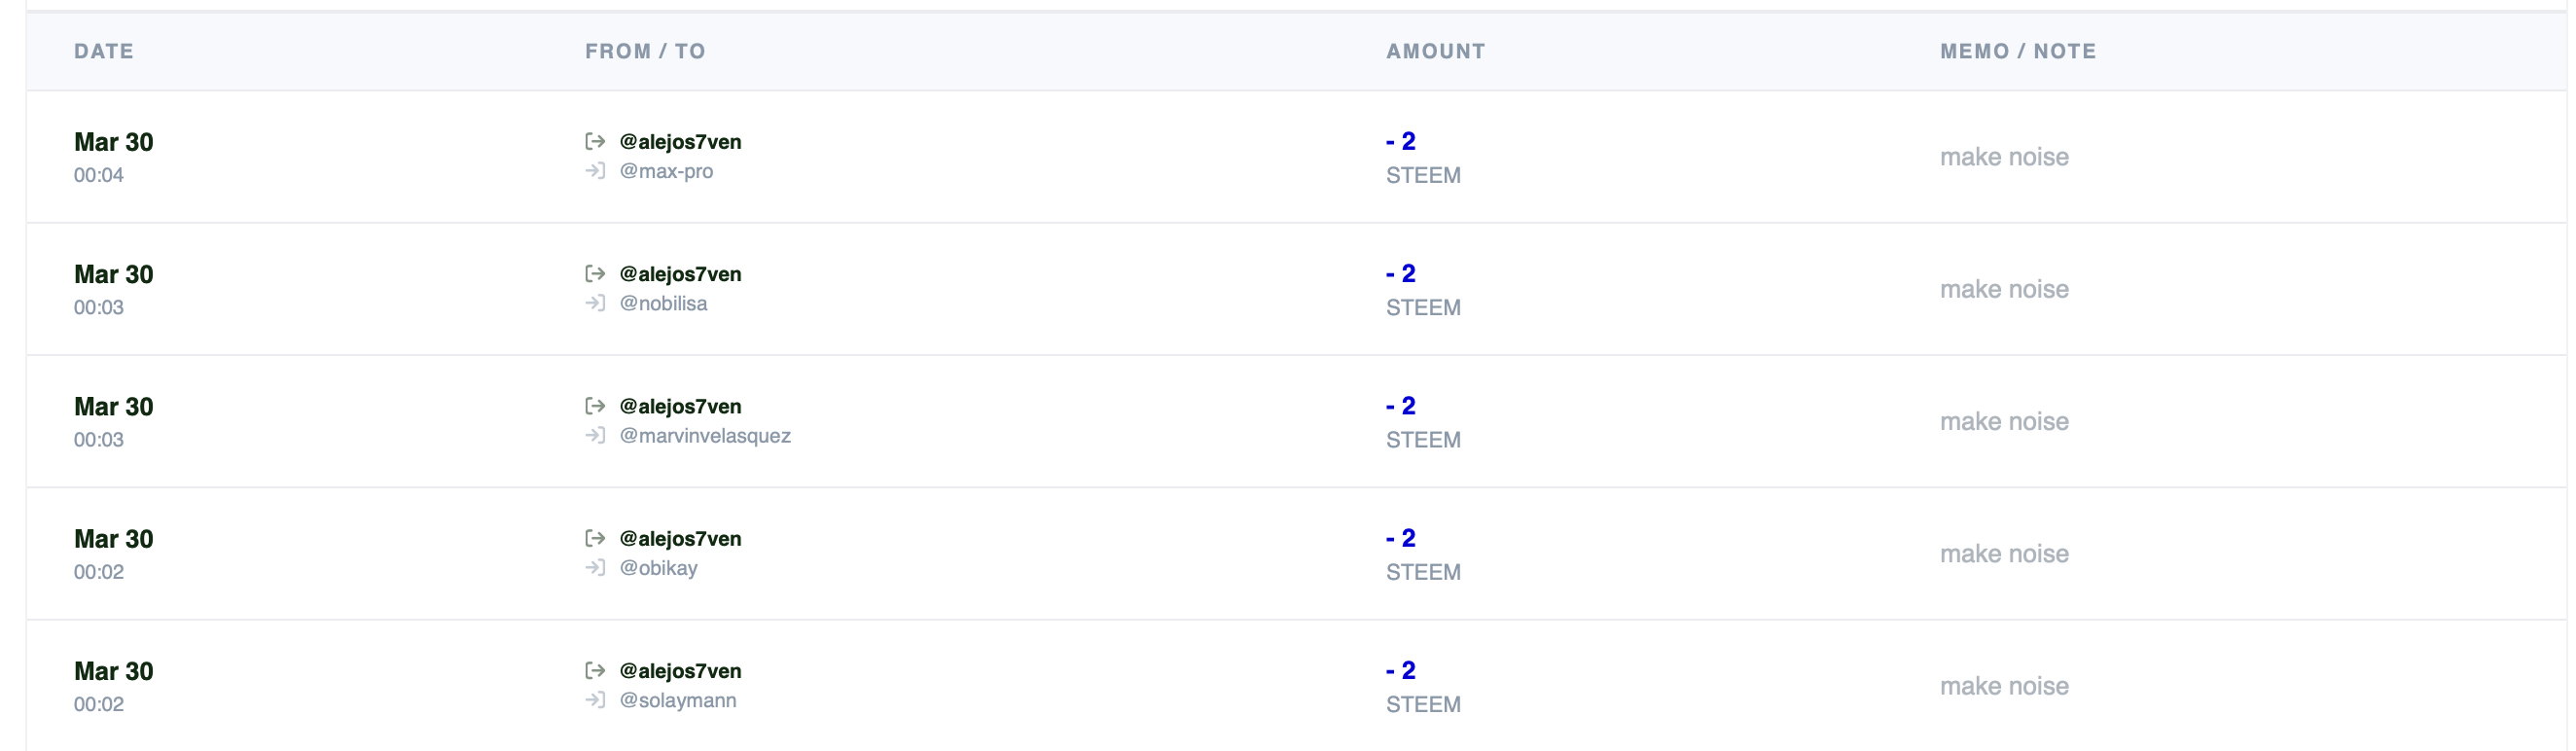Click the incoming-arrow icon beside @solaymann
Screen dimensions: 2576x751
click(x=595, y=700)
